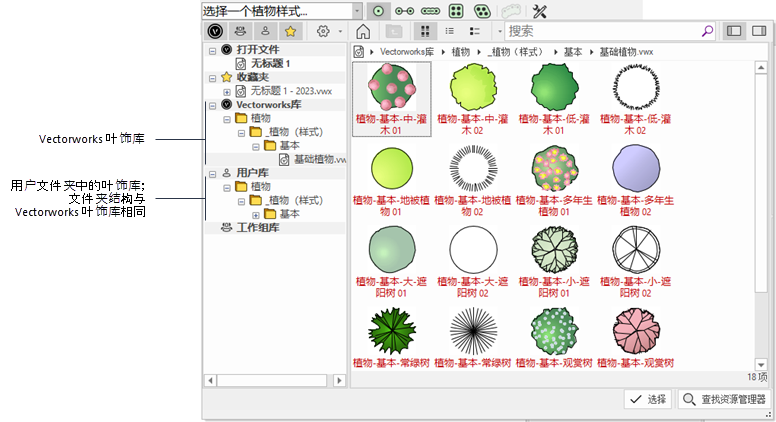Select 植物-基本-多年生植物 02 thumbnail

point(636,181)
